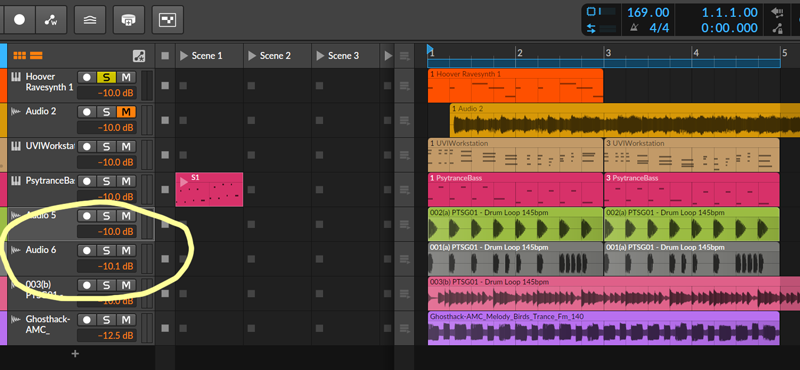Toggle the orange clip launcher grid view icon
This screenshot has height=370, width=800.
click(19, 56)
